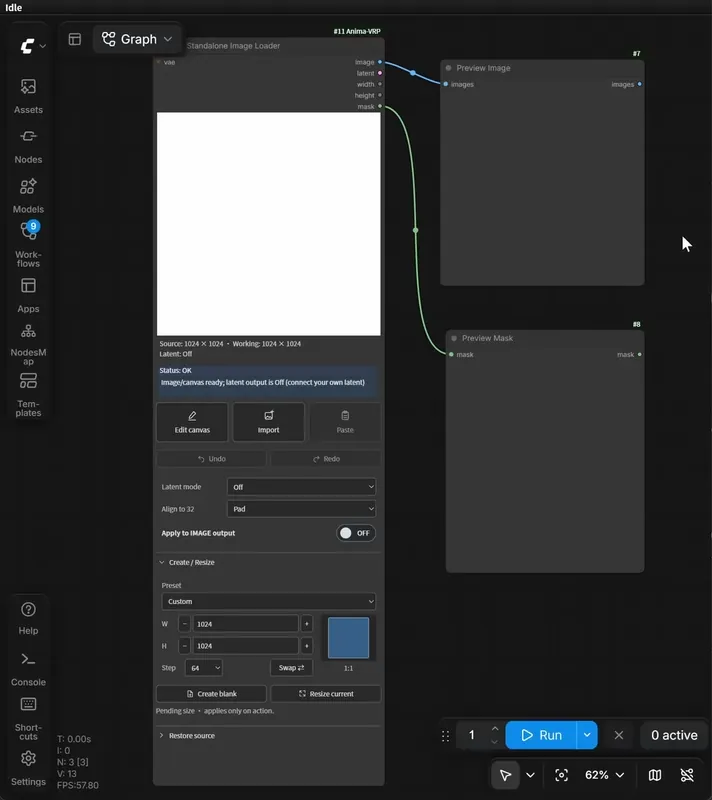Viewport: 712px width, 800px height.
Task: Click the Preview Mask node title
Action: pos(487,338)
